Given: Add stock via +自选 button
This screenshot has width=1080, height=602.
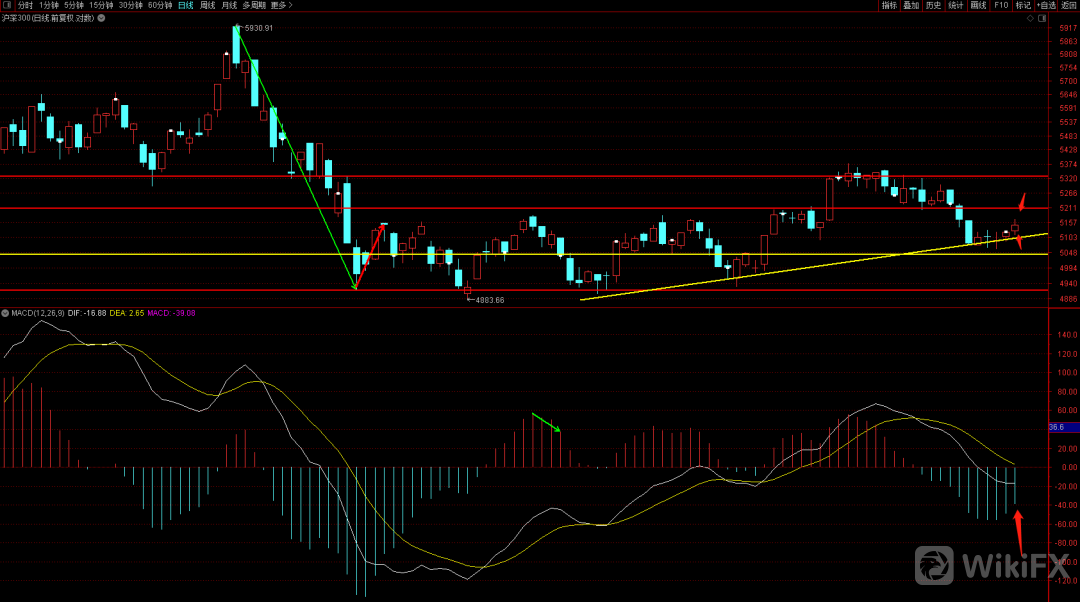Looking at the screenshot, I should click(1045, 5).
